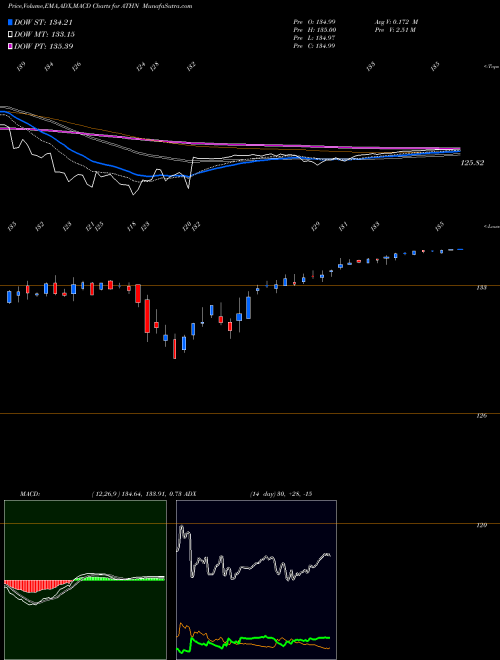This screenshot has width=500, height=660.
Task: Click the 'Pre C: 134.99' value
Action: point(314,46)
